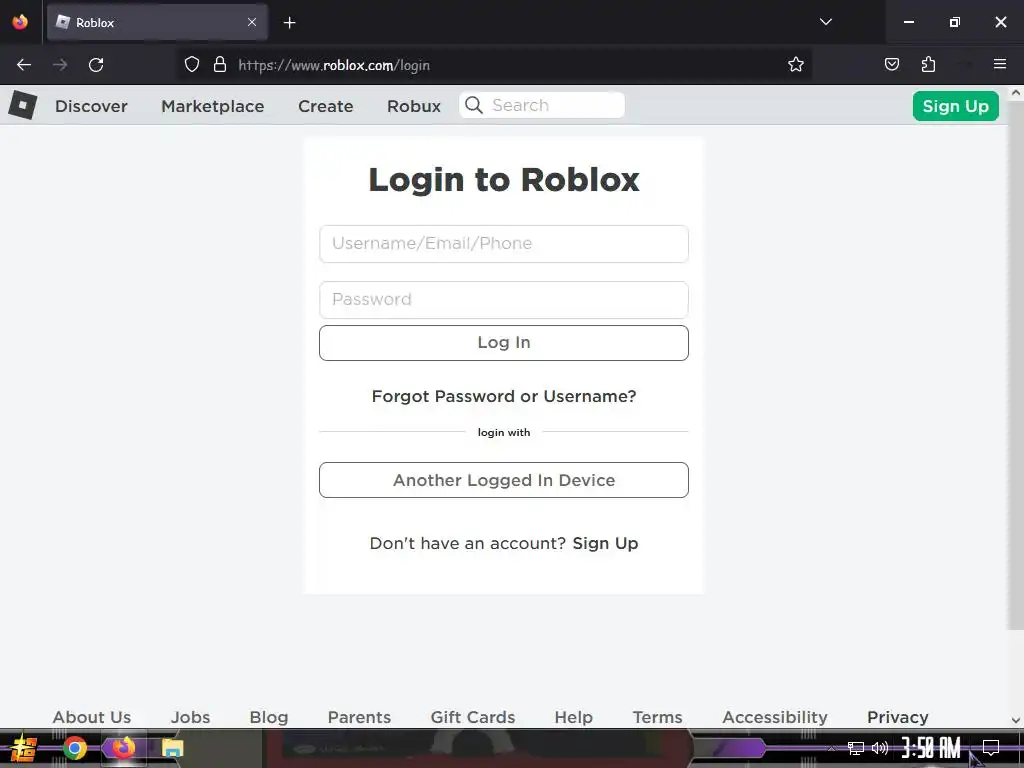Click Sign Up link below the form

pos(605,543)
